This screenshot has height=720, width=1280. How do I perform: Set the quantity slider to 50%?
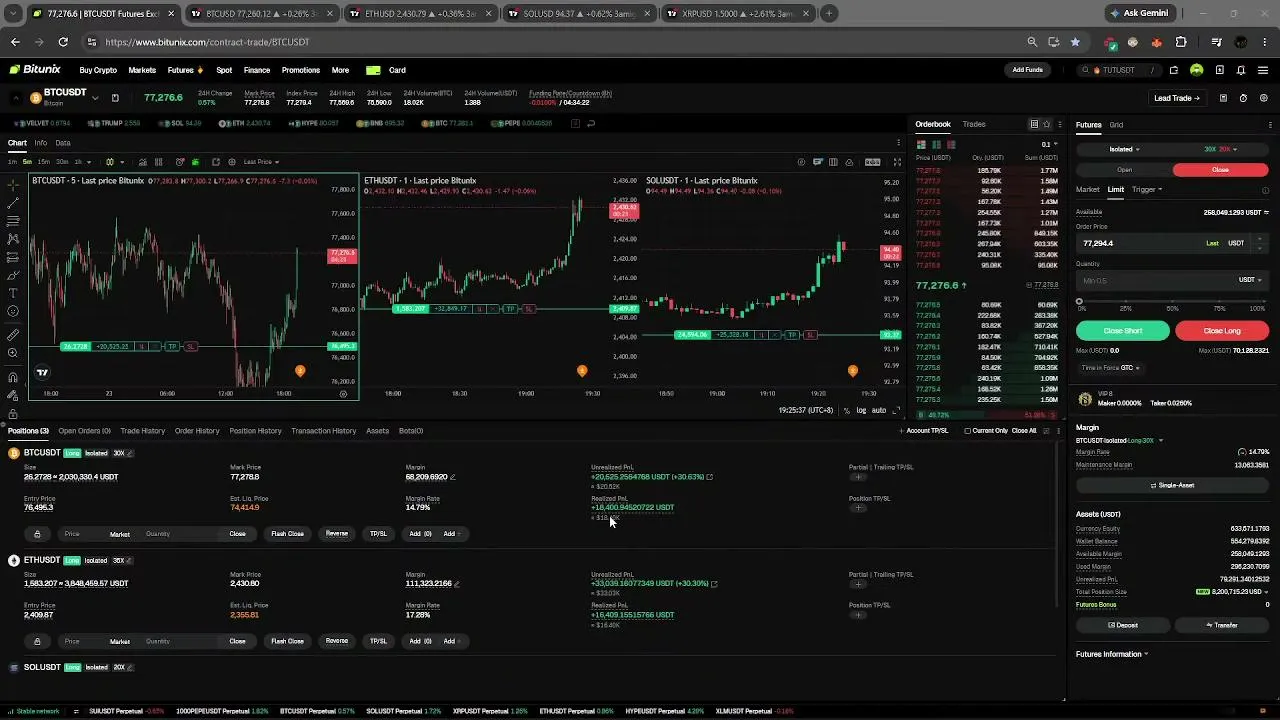[1173, 302]
